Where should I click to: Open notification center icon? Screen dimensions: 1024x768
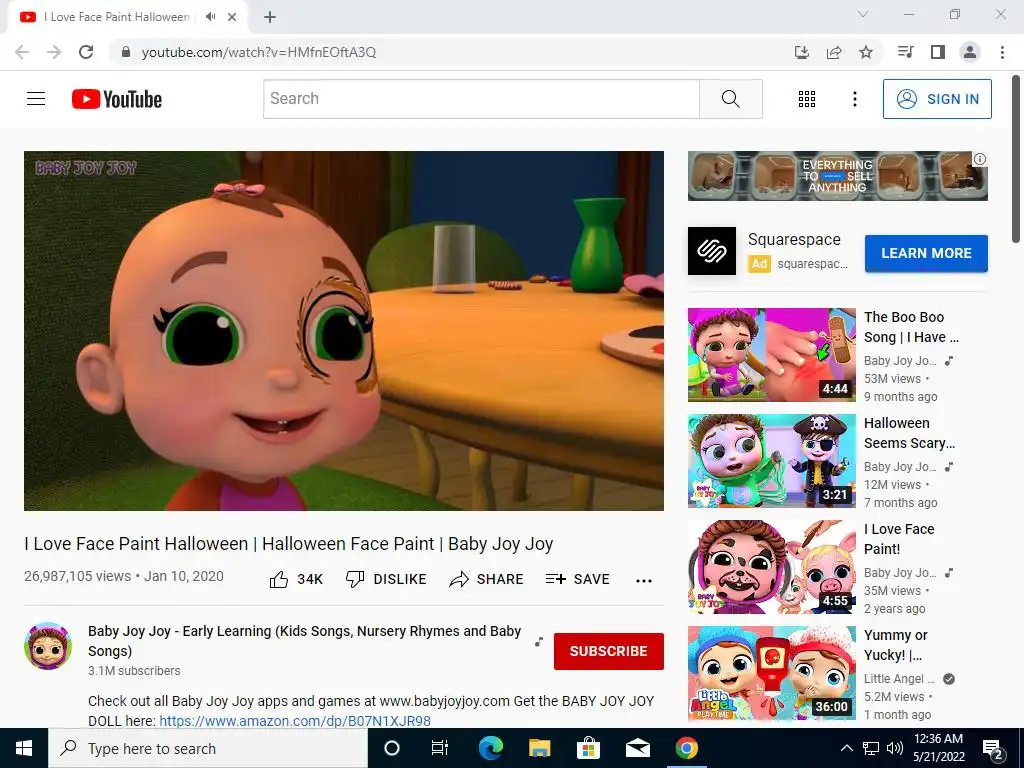click(993, 749)
